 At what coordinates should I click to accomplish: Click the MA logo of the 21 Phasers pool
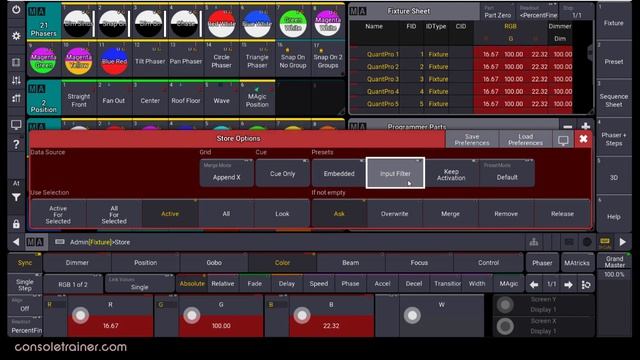coord(37,11)
